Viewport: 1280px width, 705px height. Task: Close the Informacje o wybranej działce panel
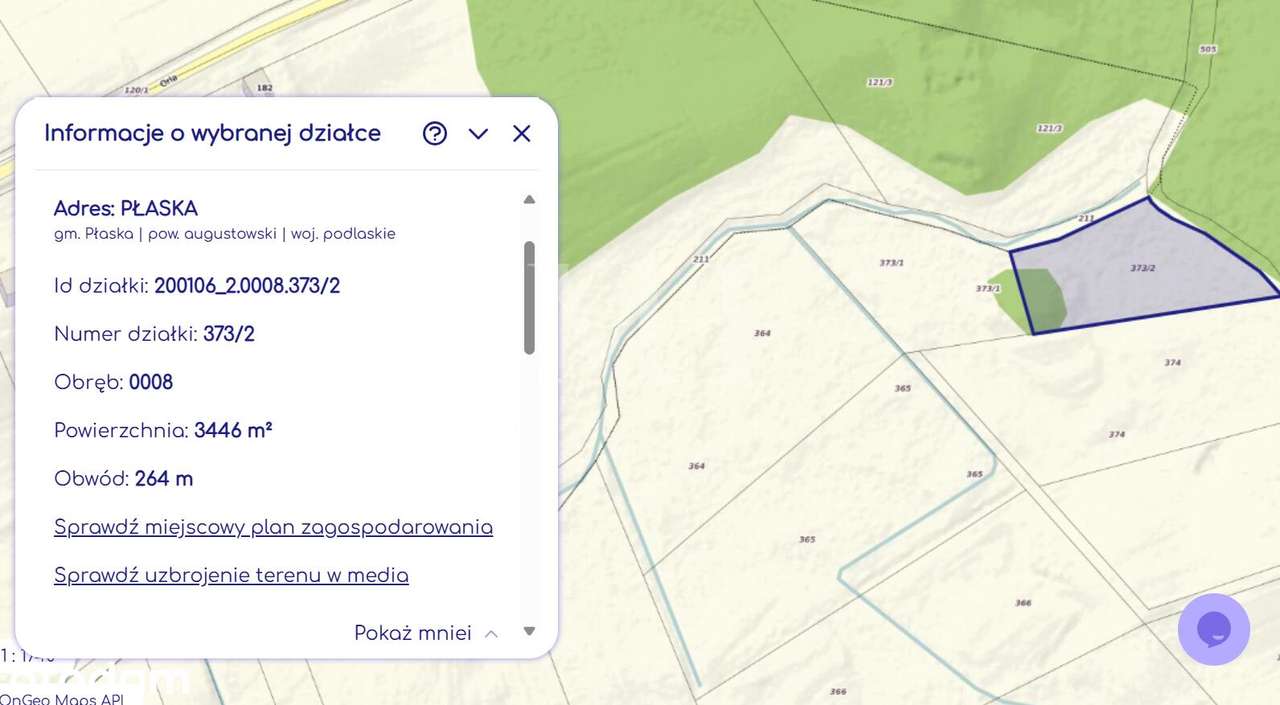point(521,133)
